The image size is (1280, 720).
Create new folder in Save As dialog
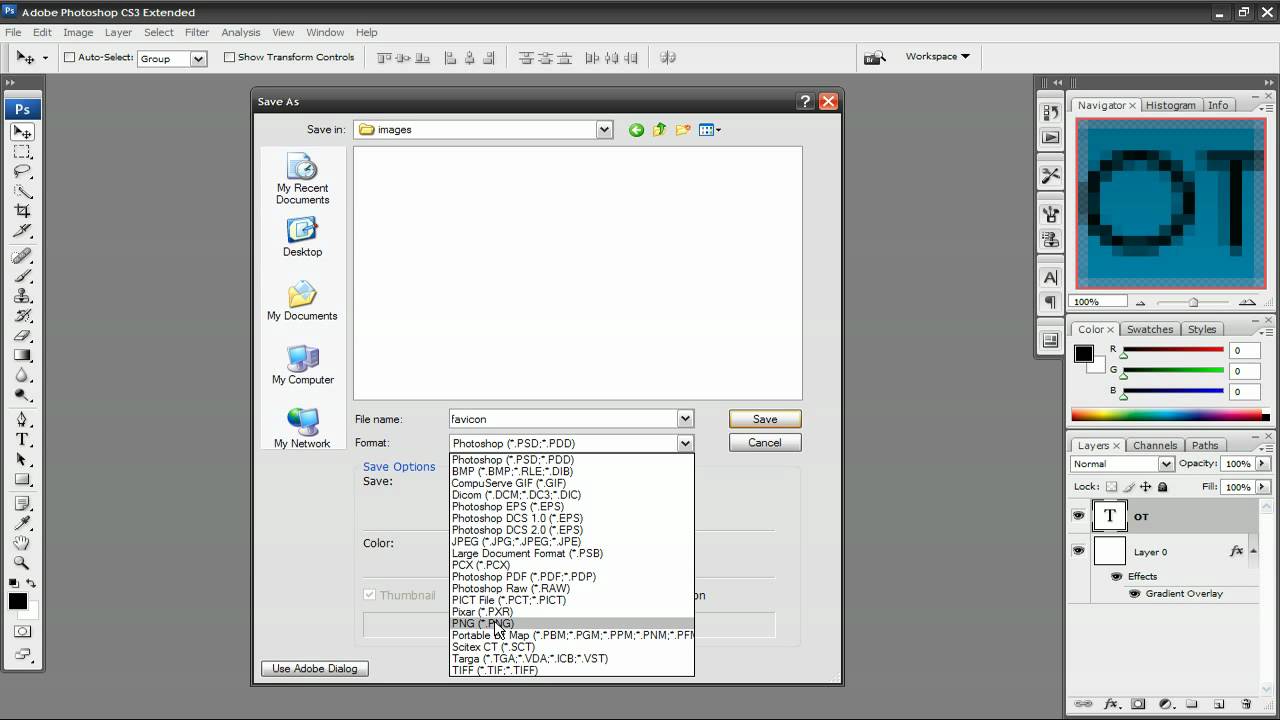pos(683,130)
